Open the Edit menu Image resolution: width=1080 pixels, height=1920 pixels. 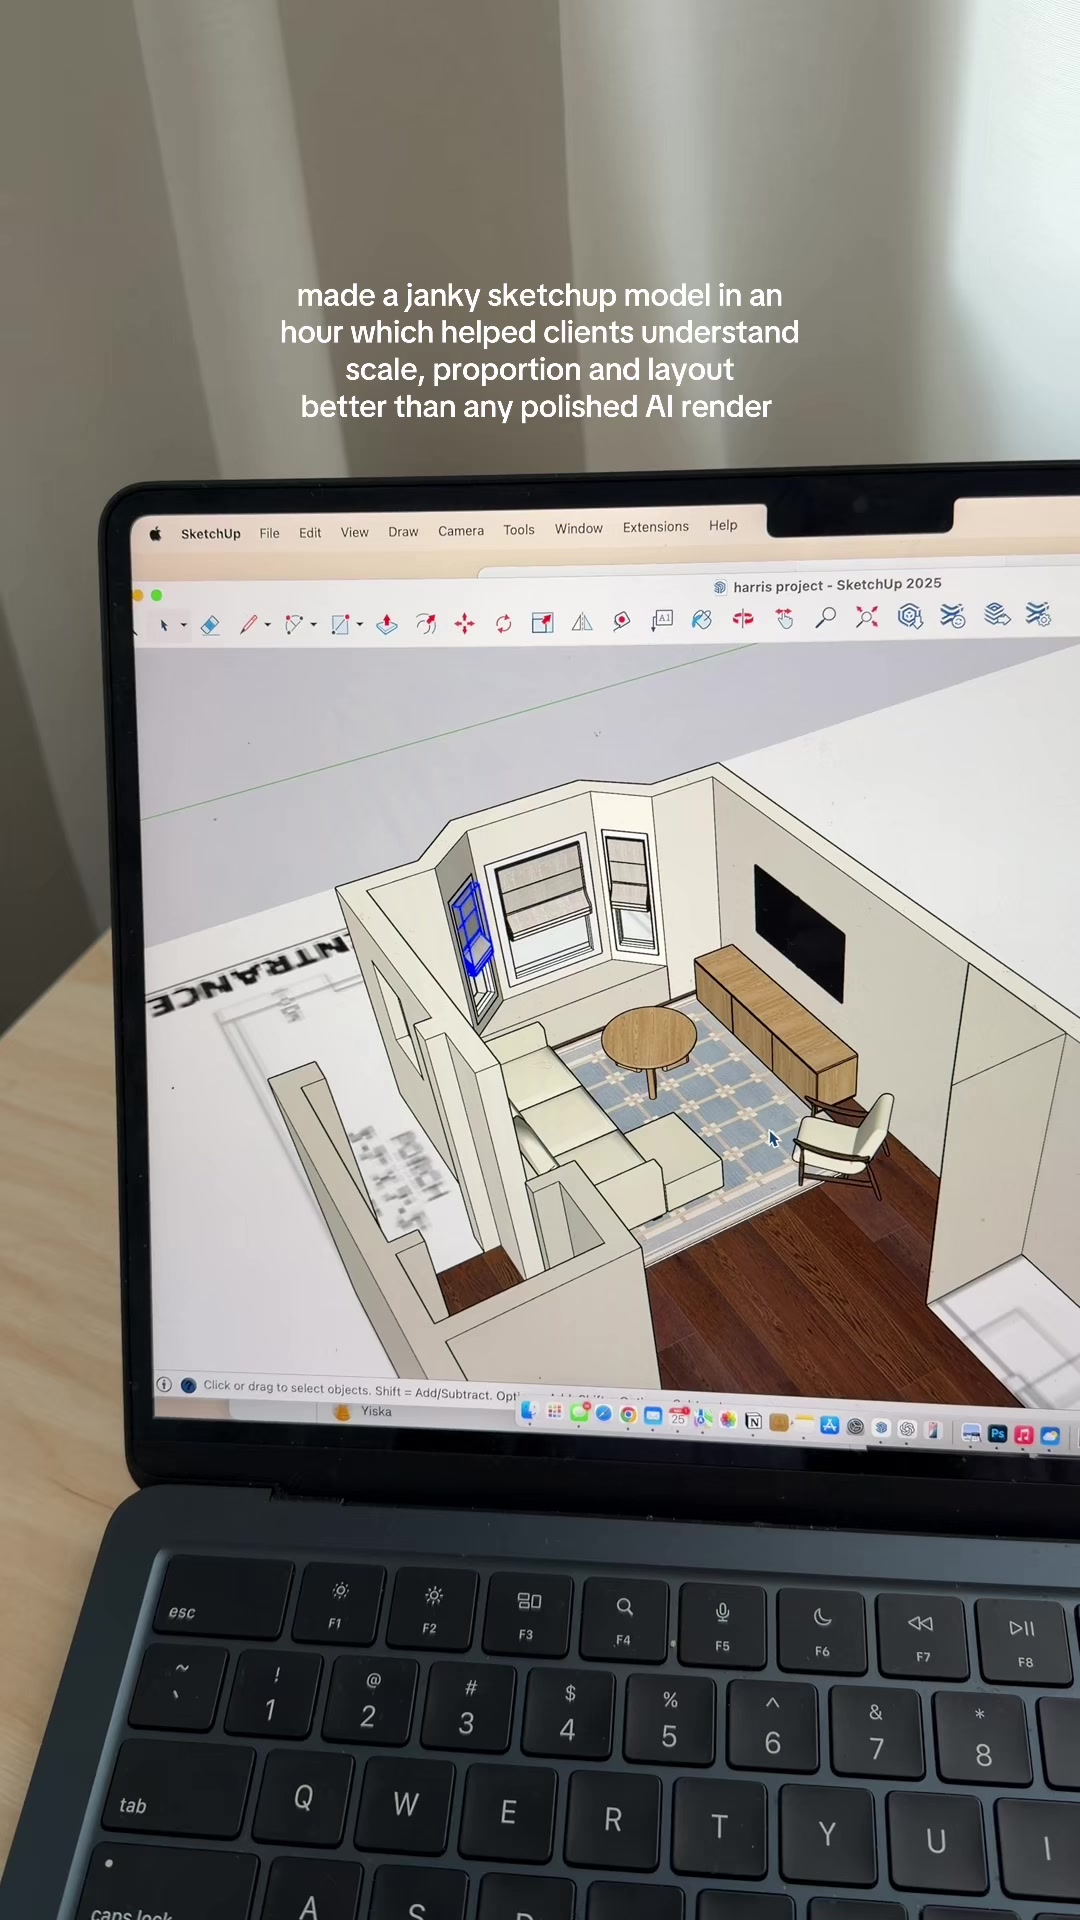tap(310, 533)
